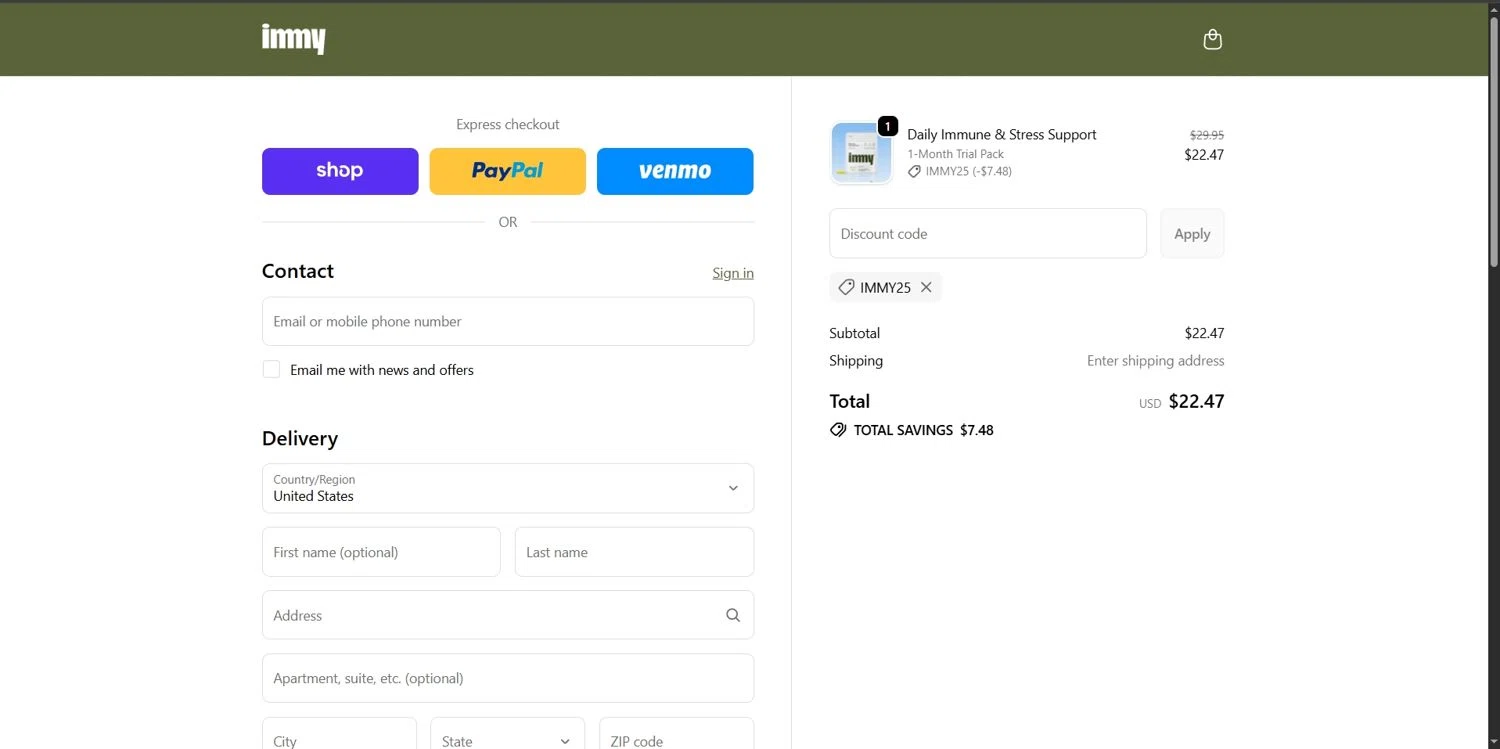Screen dimensions: 1500x749
Task: Pay with Venmo express button
Action: click(675, 171)
